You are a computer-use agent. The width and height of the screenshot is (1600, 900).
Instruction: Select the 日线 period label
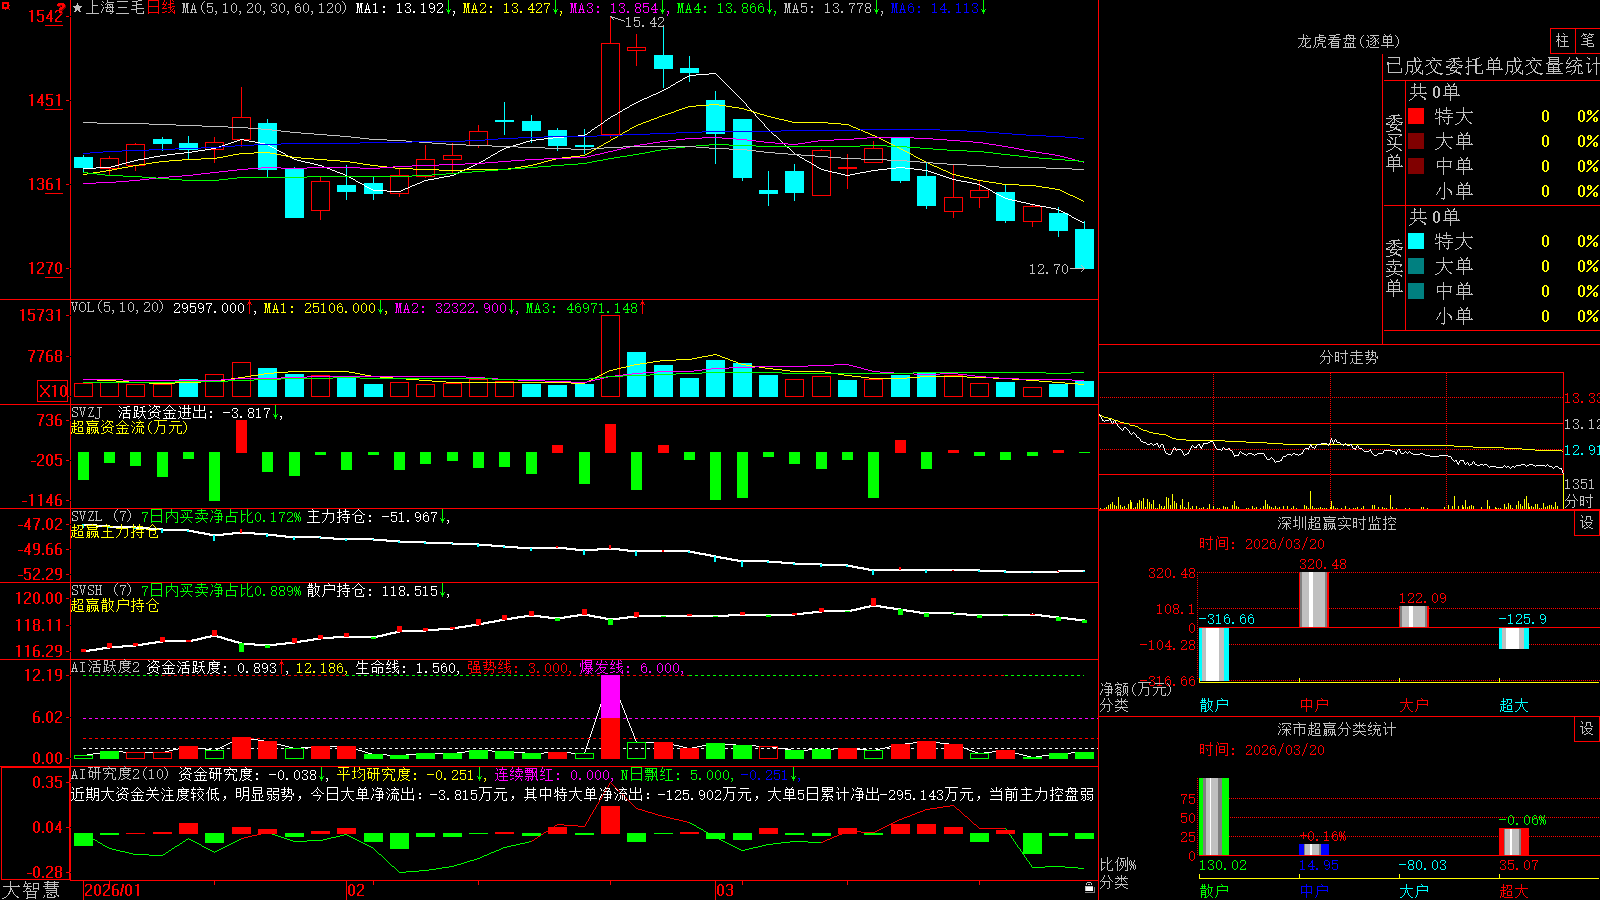(161, 8)
